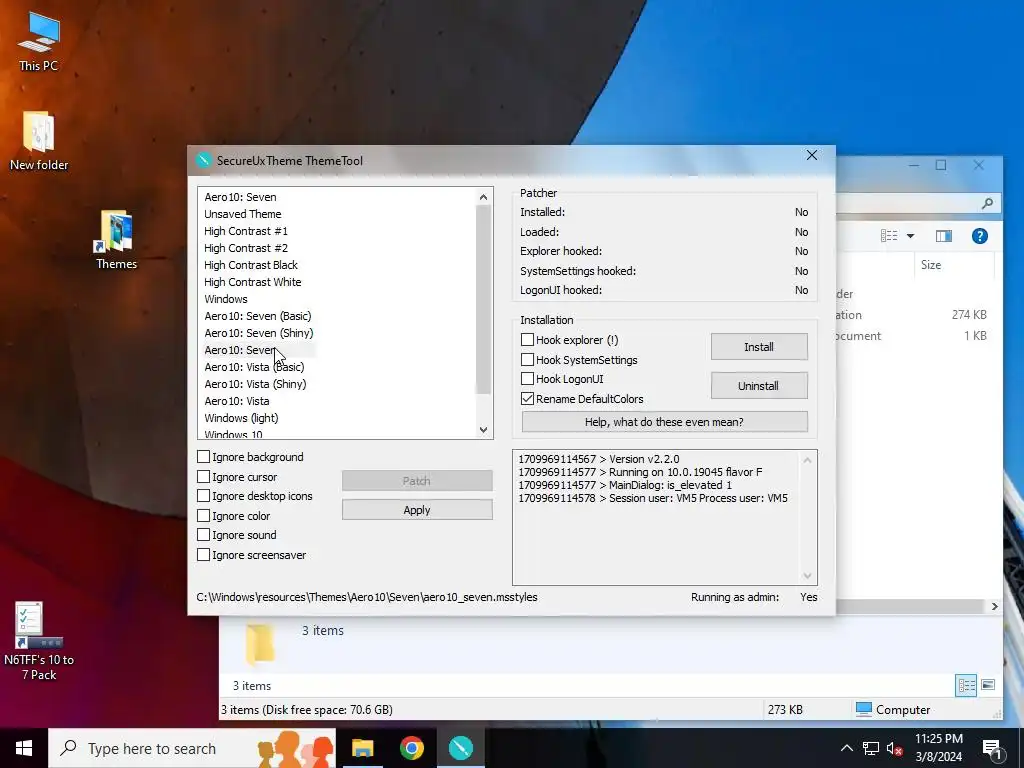Close the SecureUxTheme ThemeTool window

812,155
